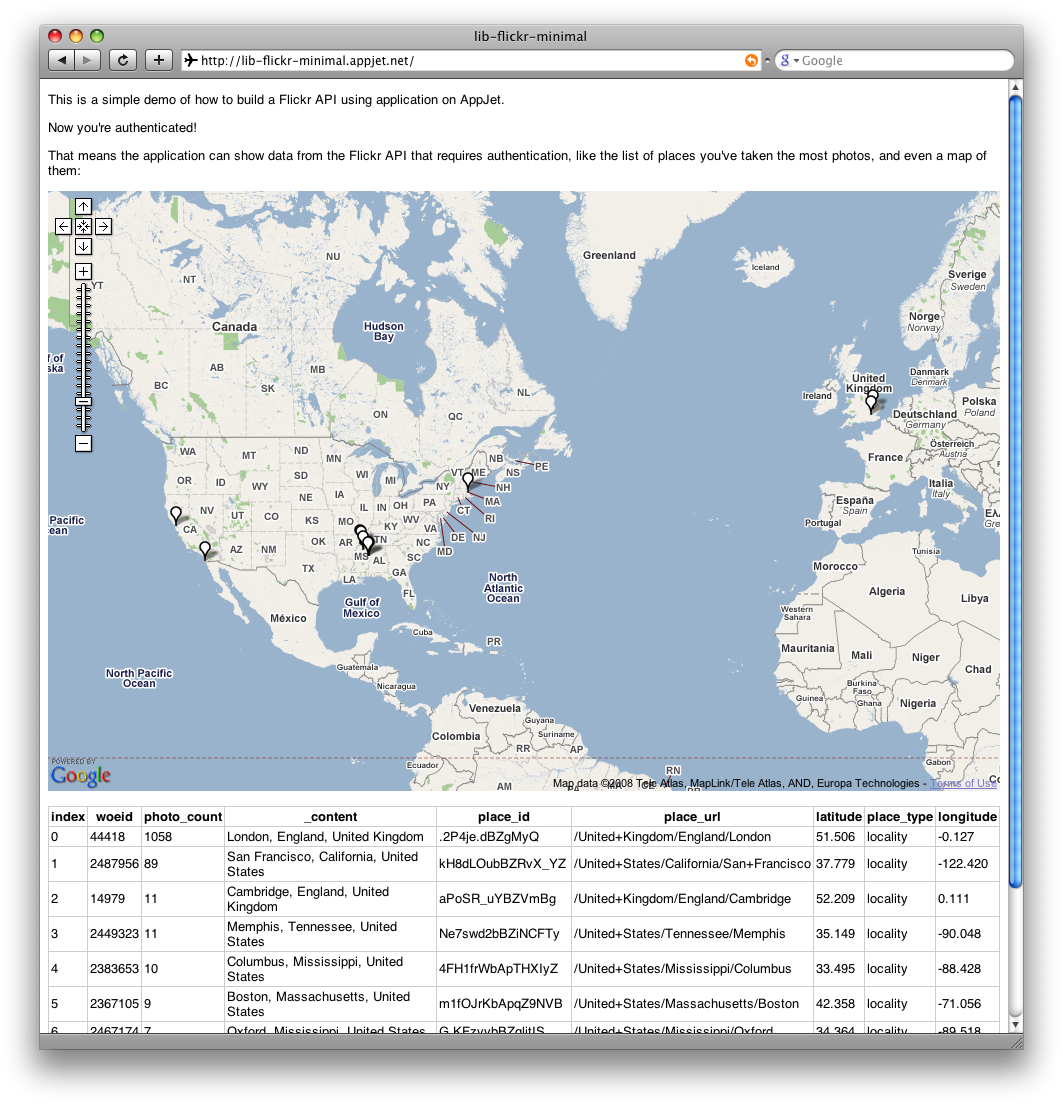Click the _content column header
This screenshot has width=1063, height=1104.
tap(330, 817)
